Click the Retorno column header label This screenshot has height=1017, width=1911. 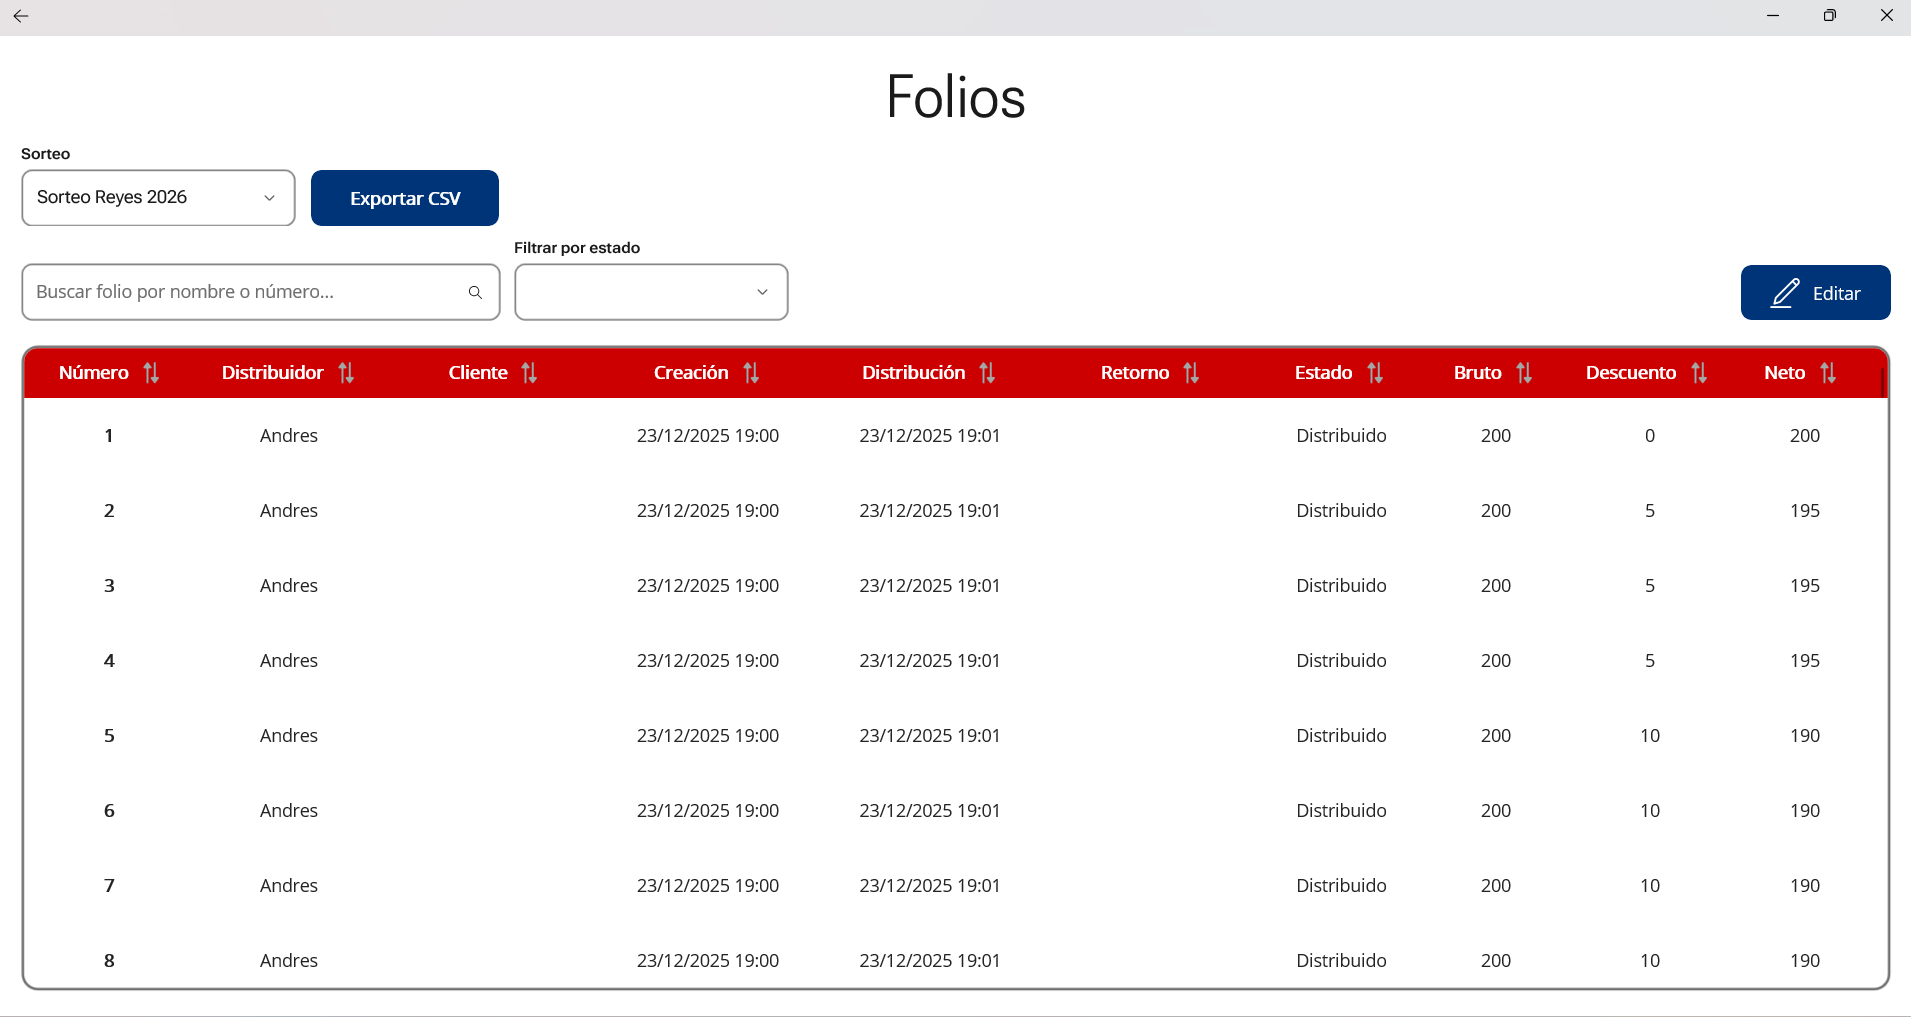coord(1135,373)
